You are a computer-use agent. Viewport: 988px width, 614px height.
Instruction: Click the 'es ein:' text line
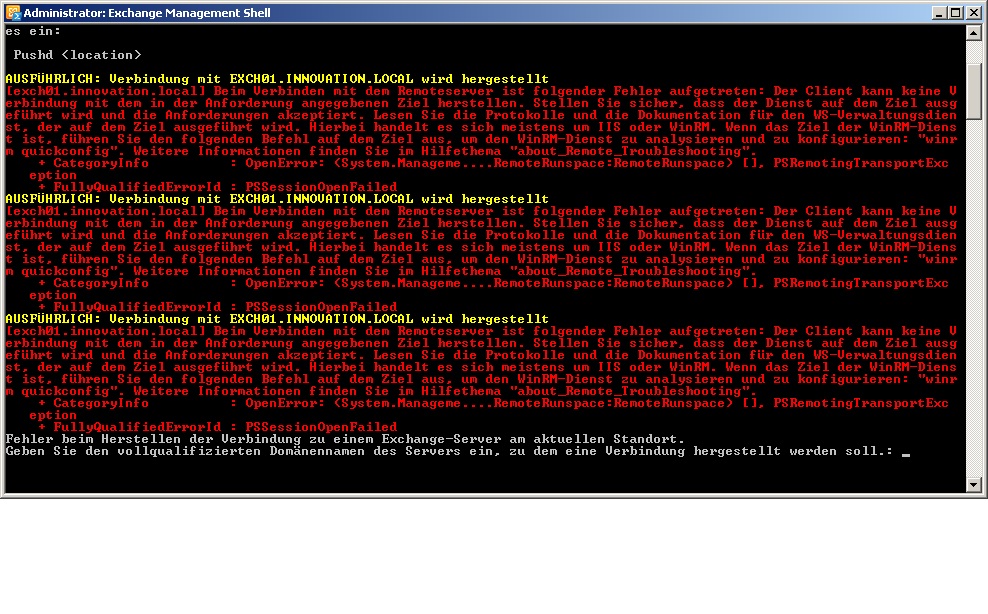(33, 31)
